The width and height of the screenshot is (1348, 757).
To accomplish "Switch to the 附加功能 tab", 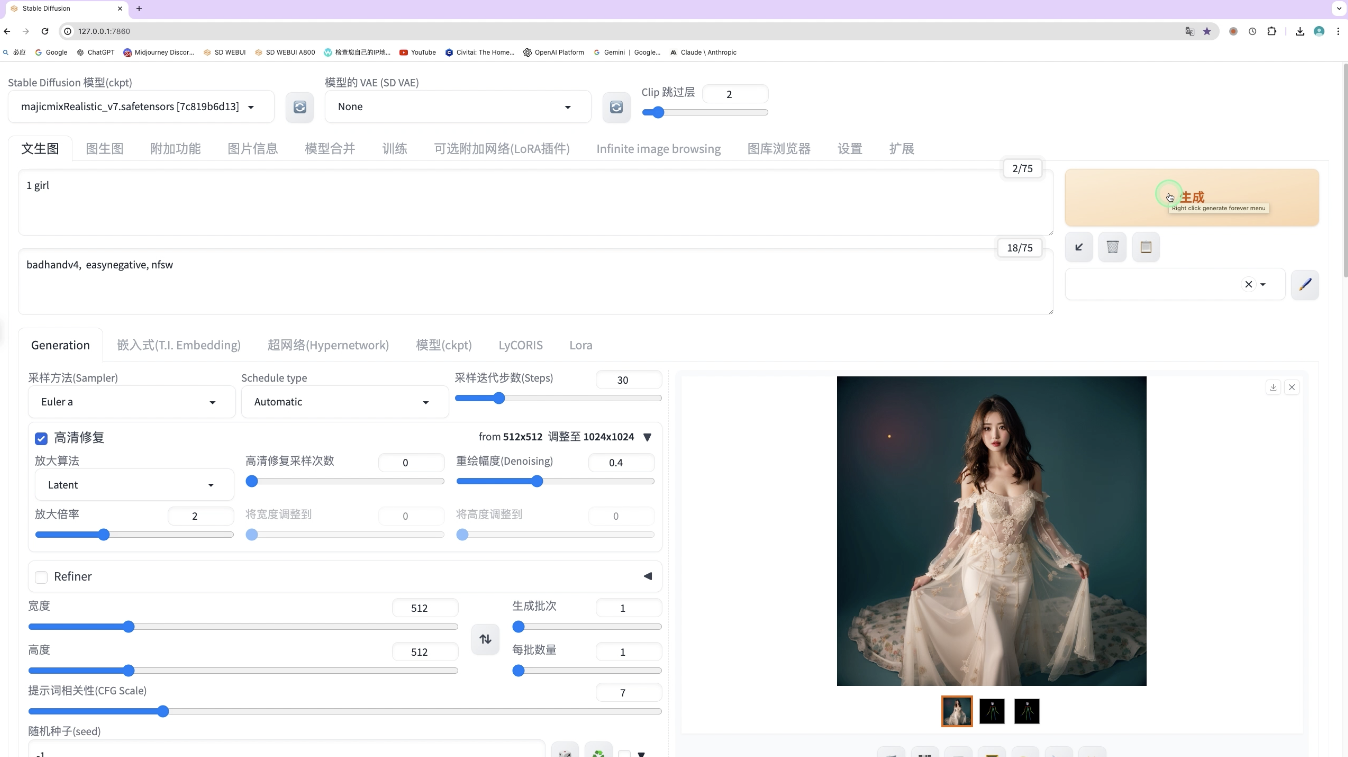I will coord(175,148).
